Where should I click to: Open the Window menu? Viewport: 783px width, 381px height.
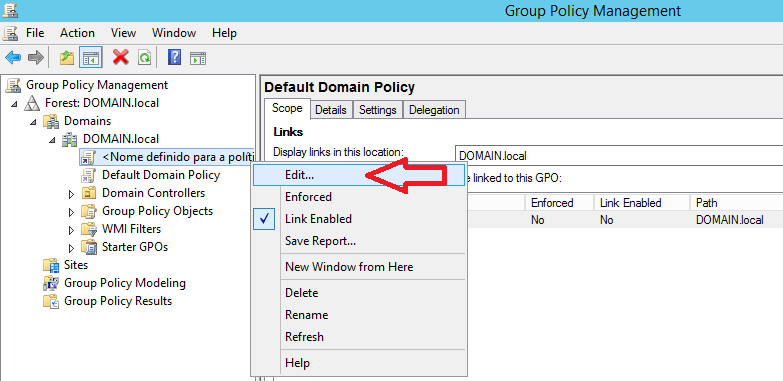[x=174, y=33]
